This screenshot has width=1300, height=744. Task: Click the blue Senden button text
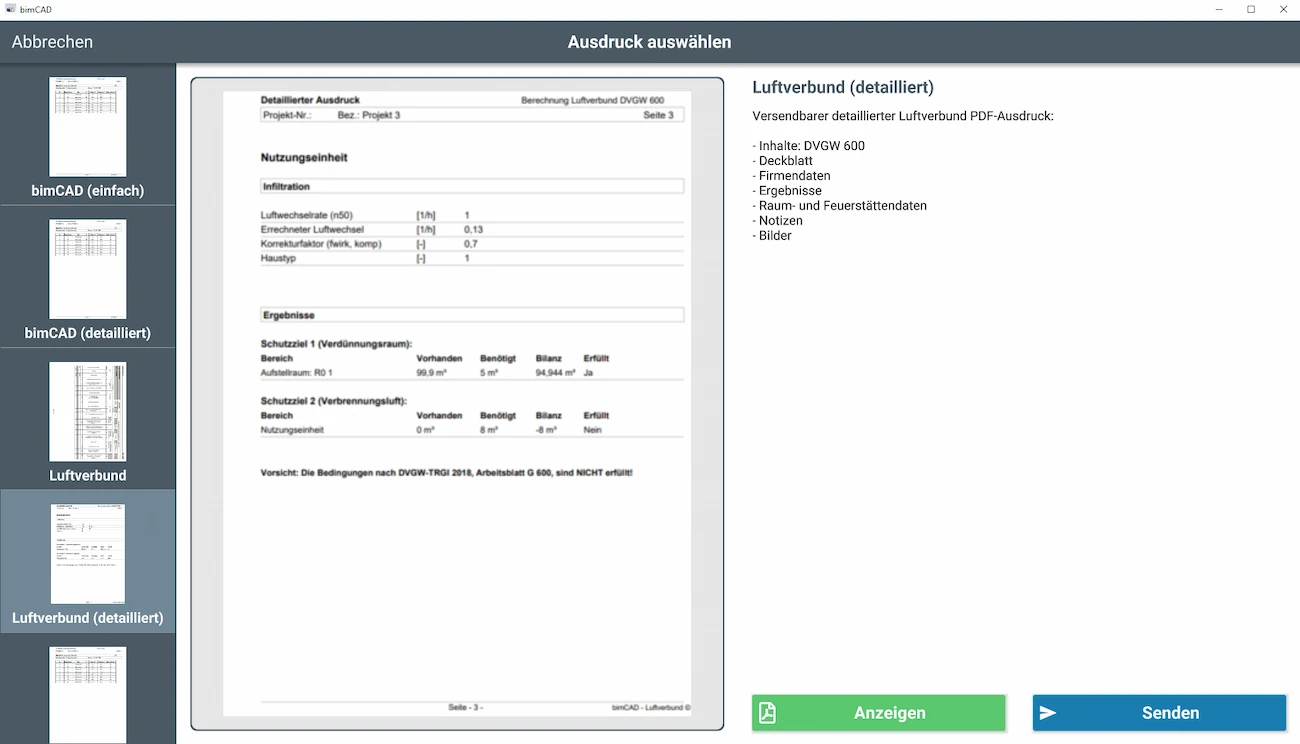1170,713
